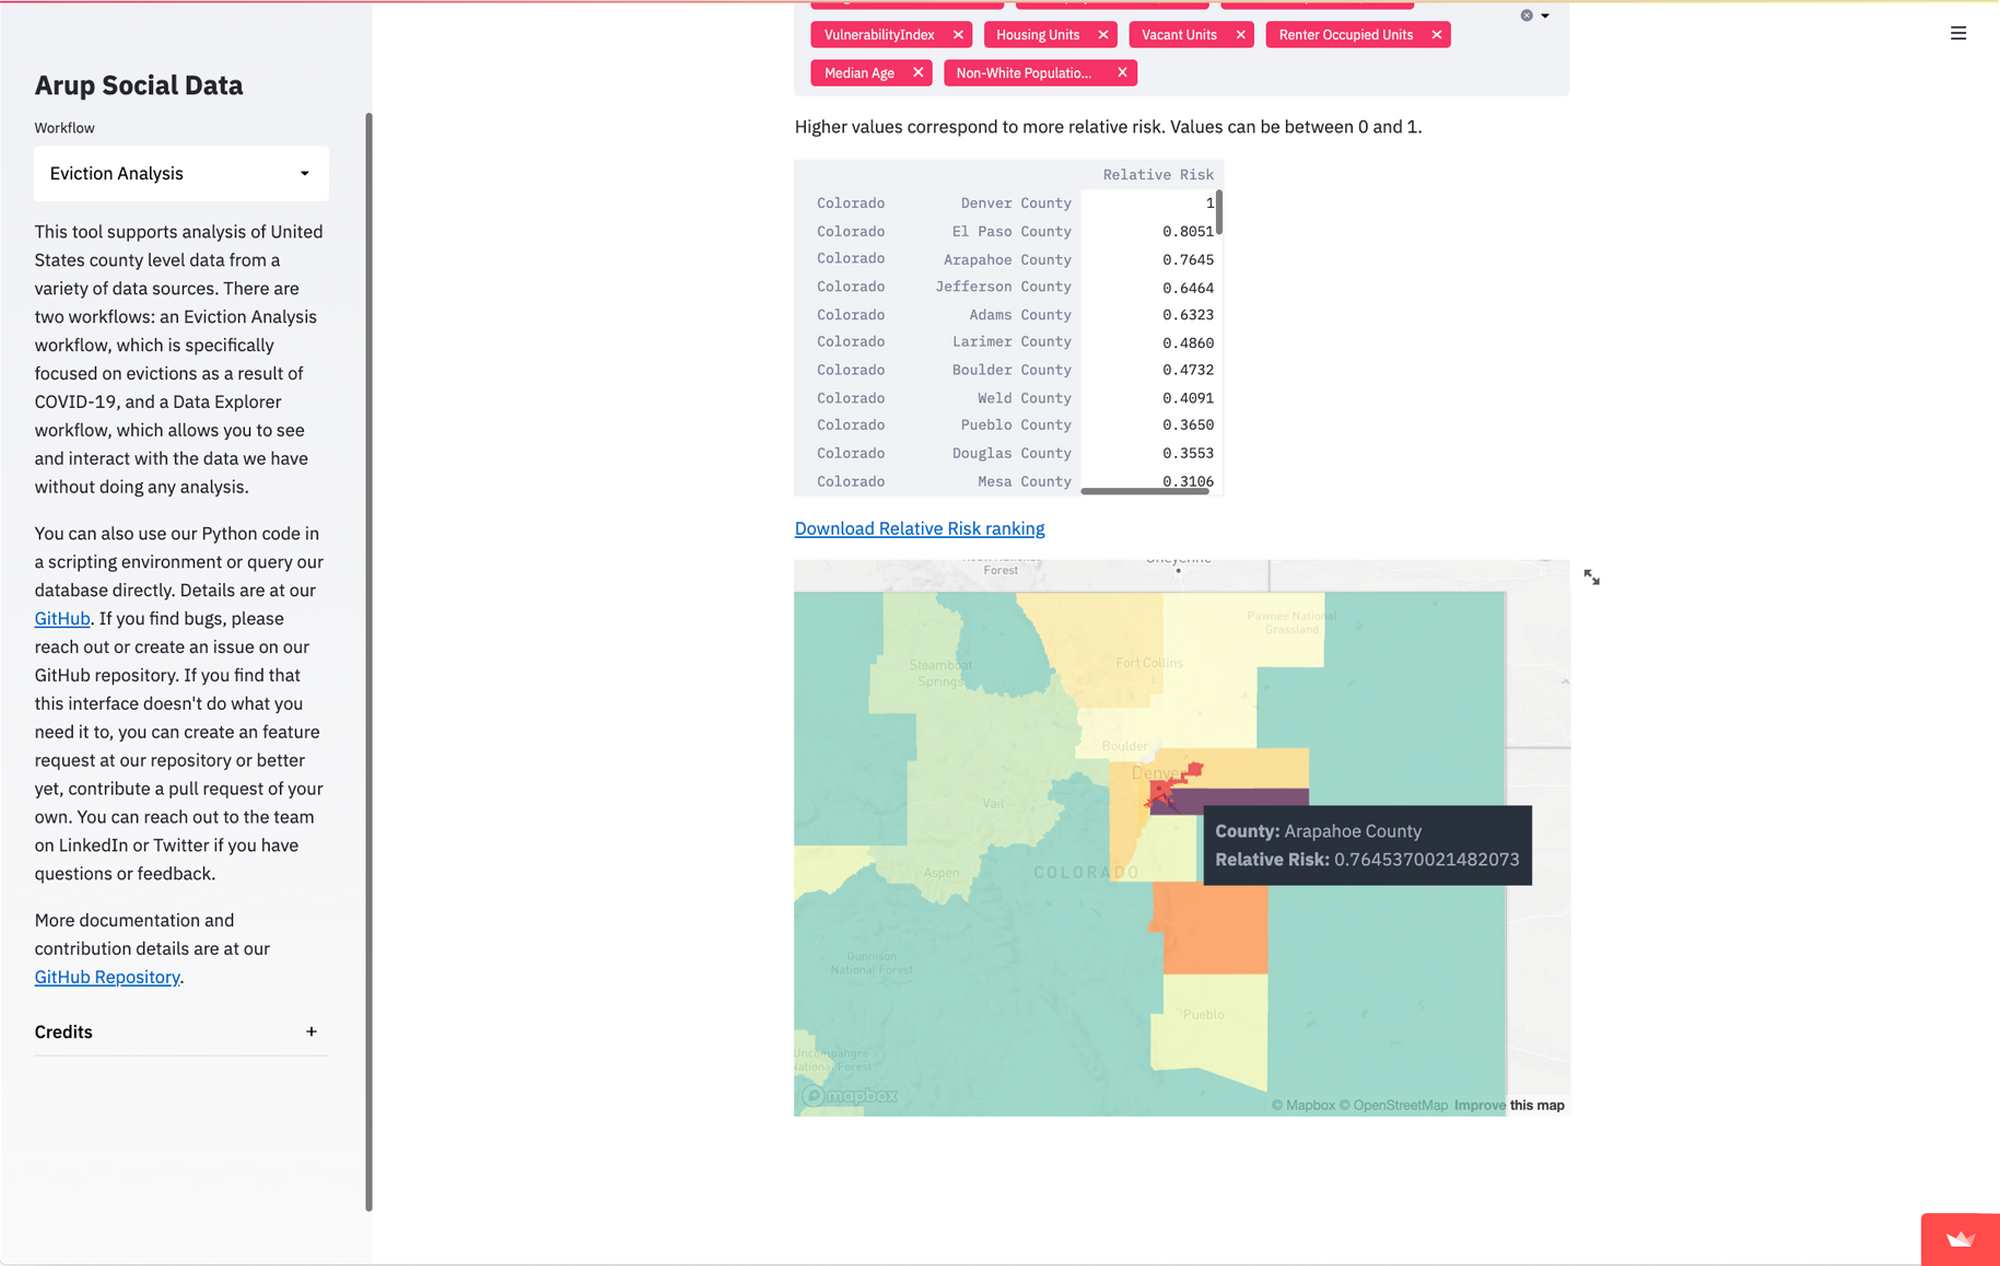Viewport: 2000px width, 1266px height.
Task: Click the Relative Risk column header
Action: 1157,175
